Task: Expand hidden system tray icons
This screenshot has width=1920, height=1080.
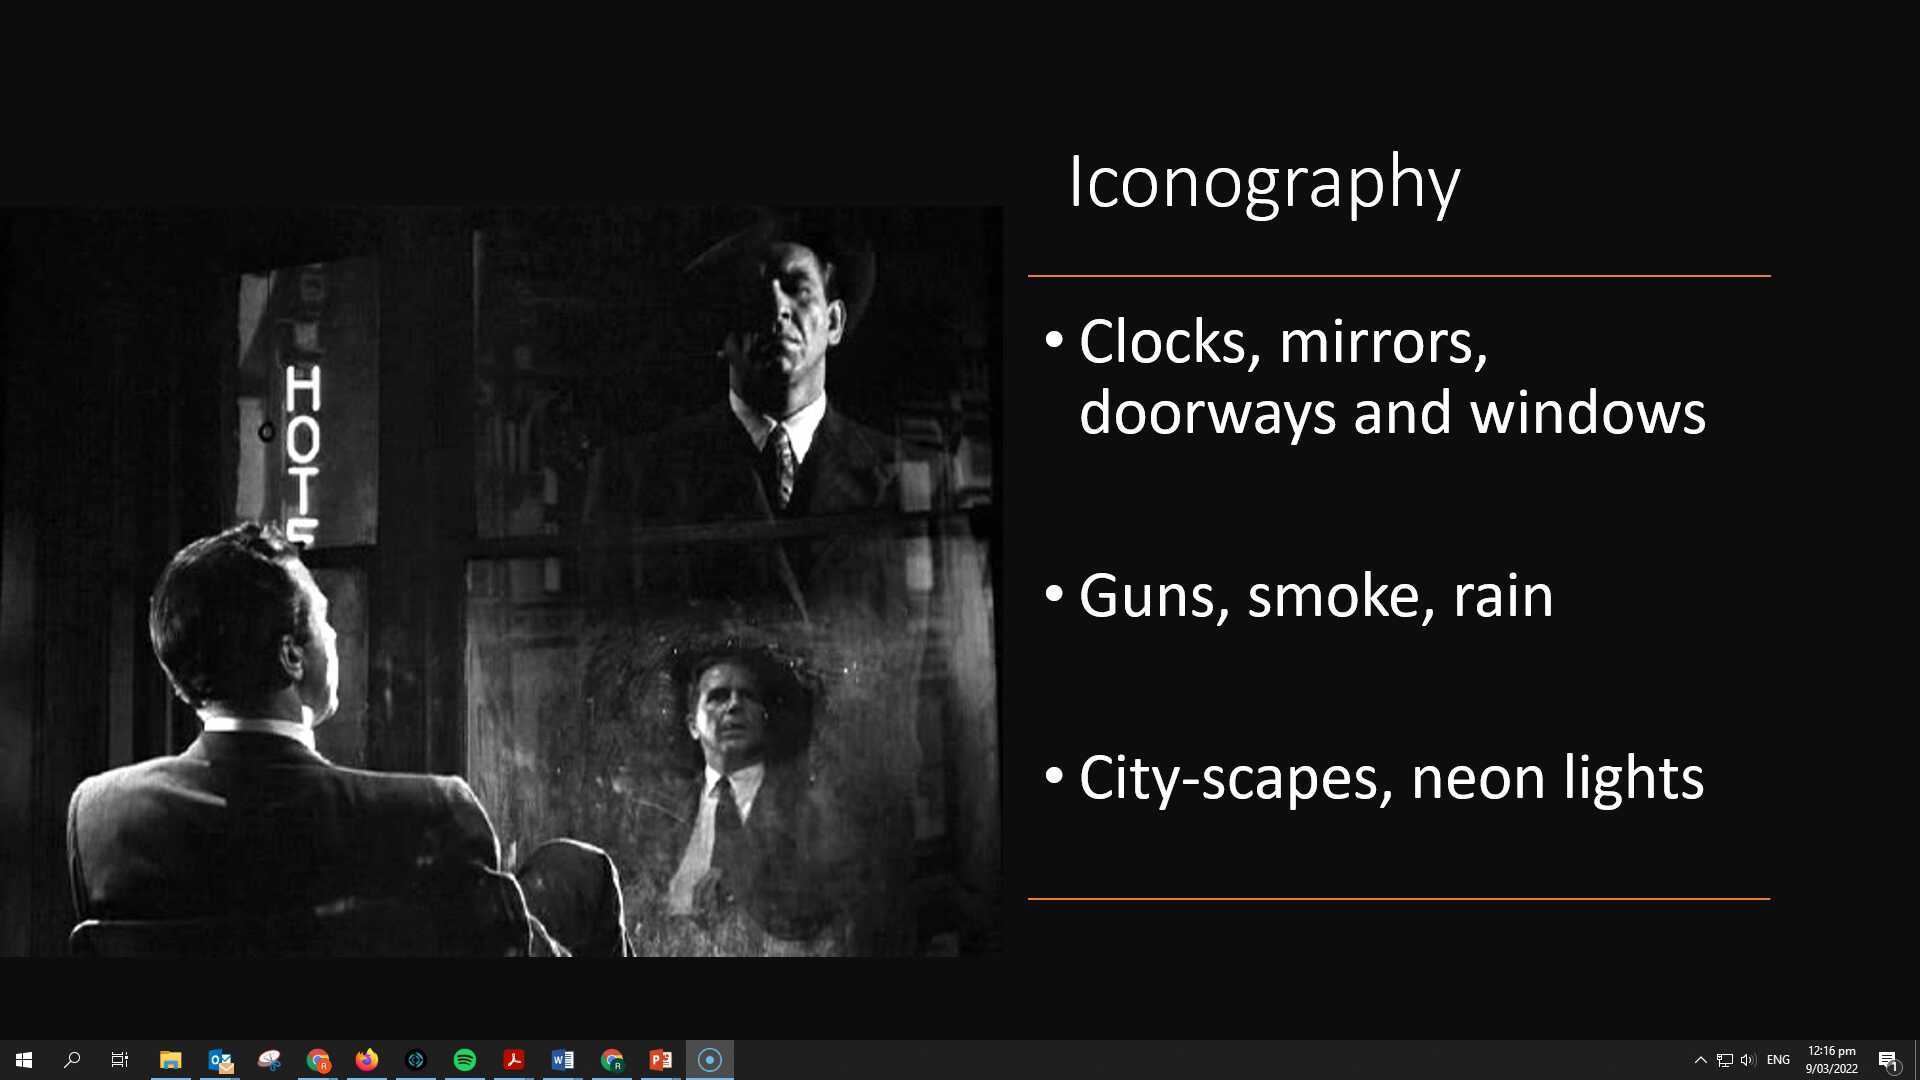Action: [x=1701, y=1059]
